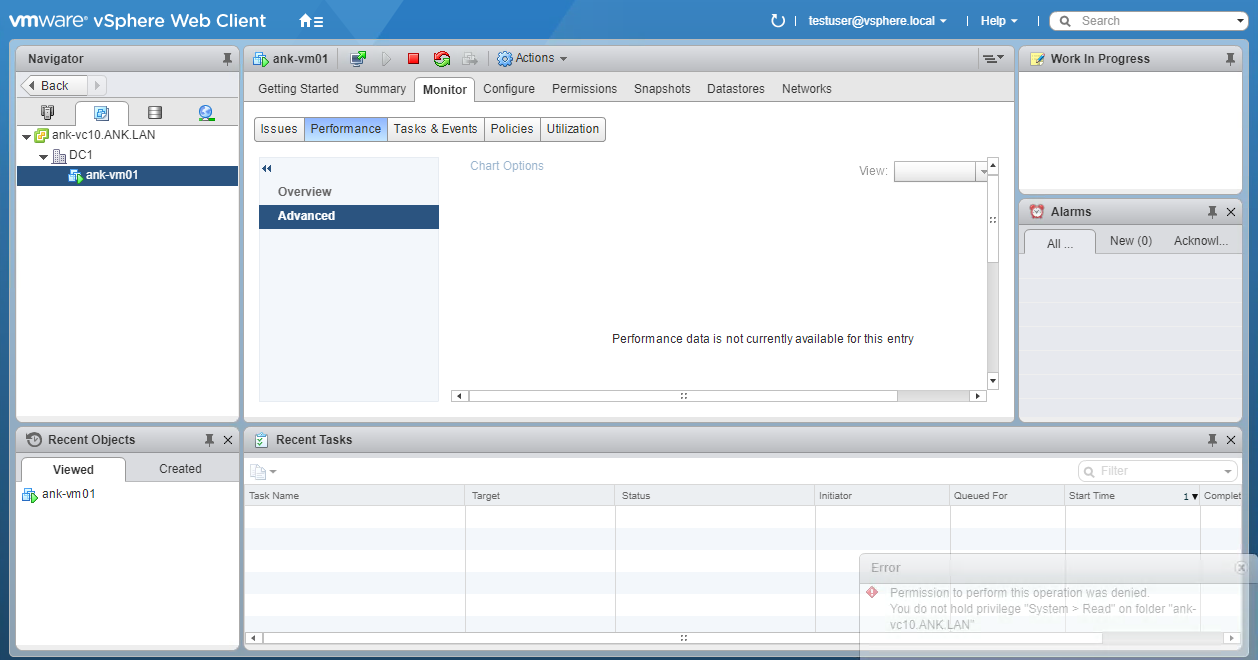
Task: Switch to the Created tab in Recent Objects
Action: (x=180, y=469)
